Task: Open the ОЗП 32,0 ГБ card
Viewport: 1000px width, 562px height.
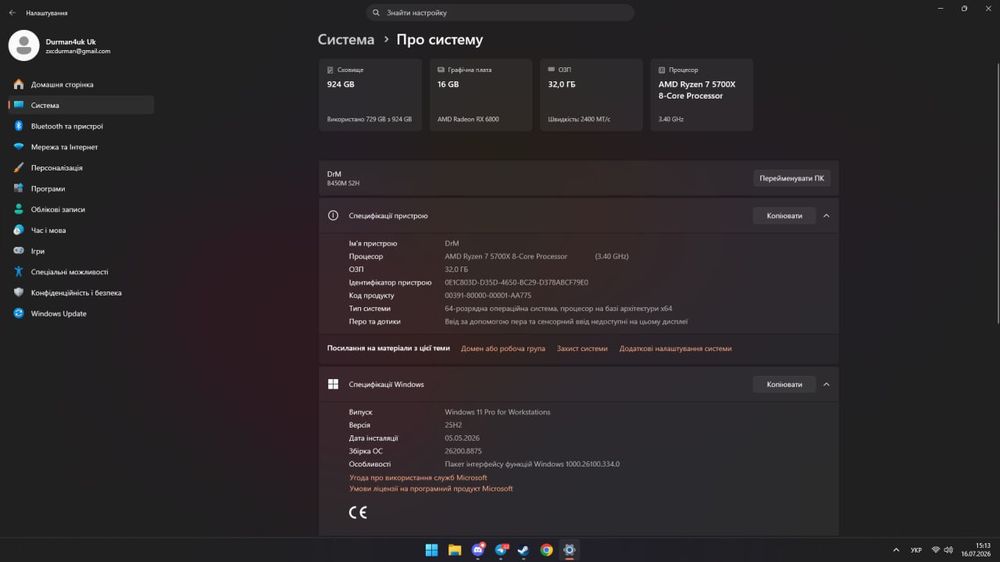Action: tap(591, 95)
